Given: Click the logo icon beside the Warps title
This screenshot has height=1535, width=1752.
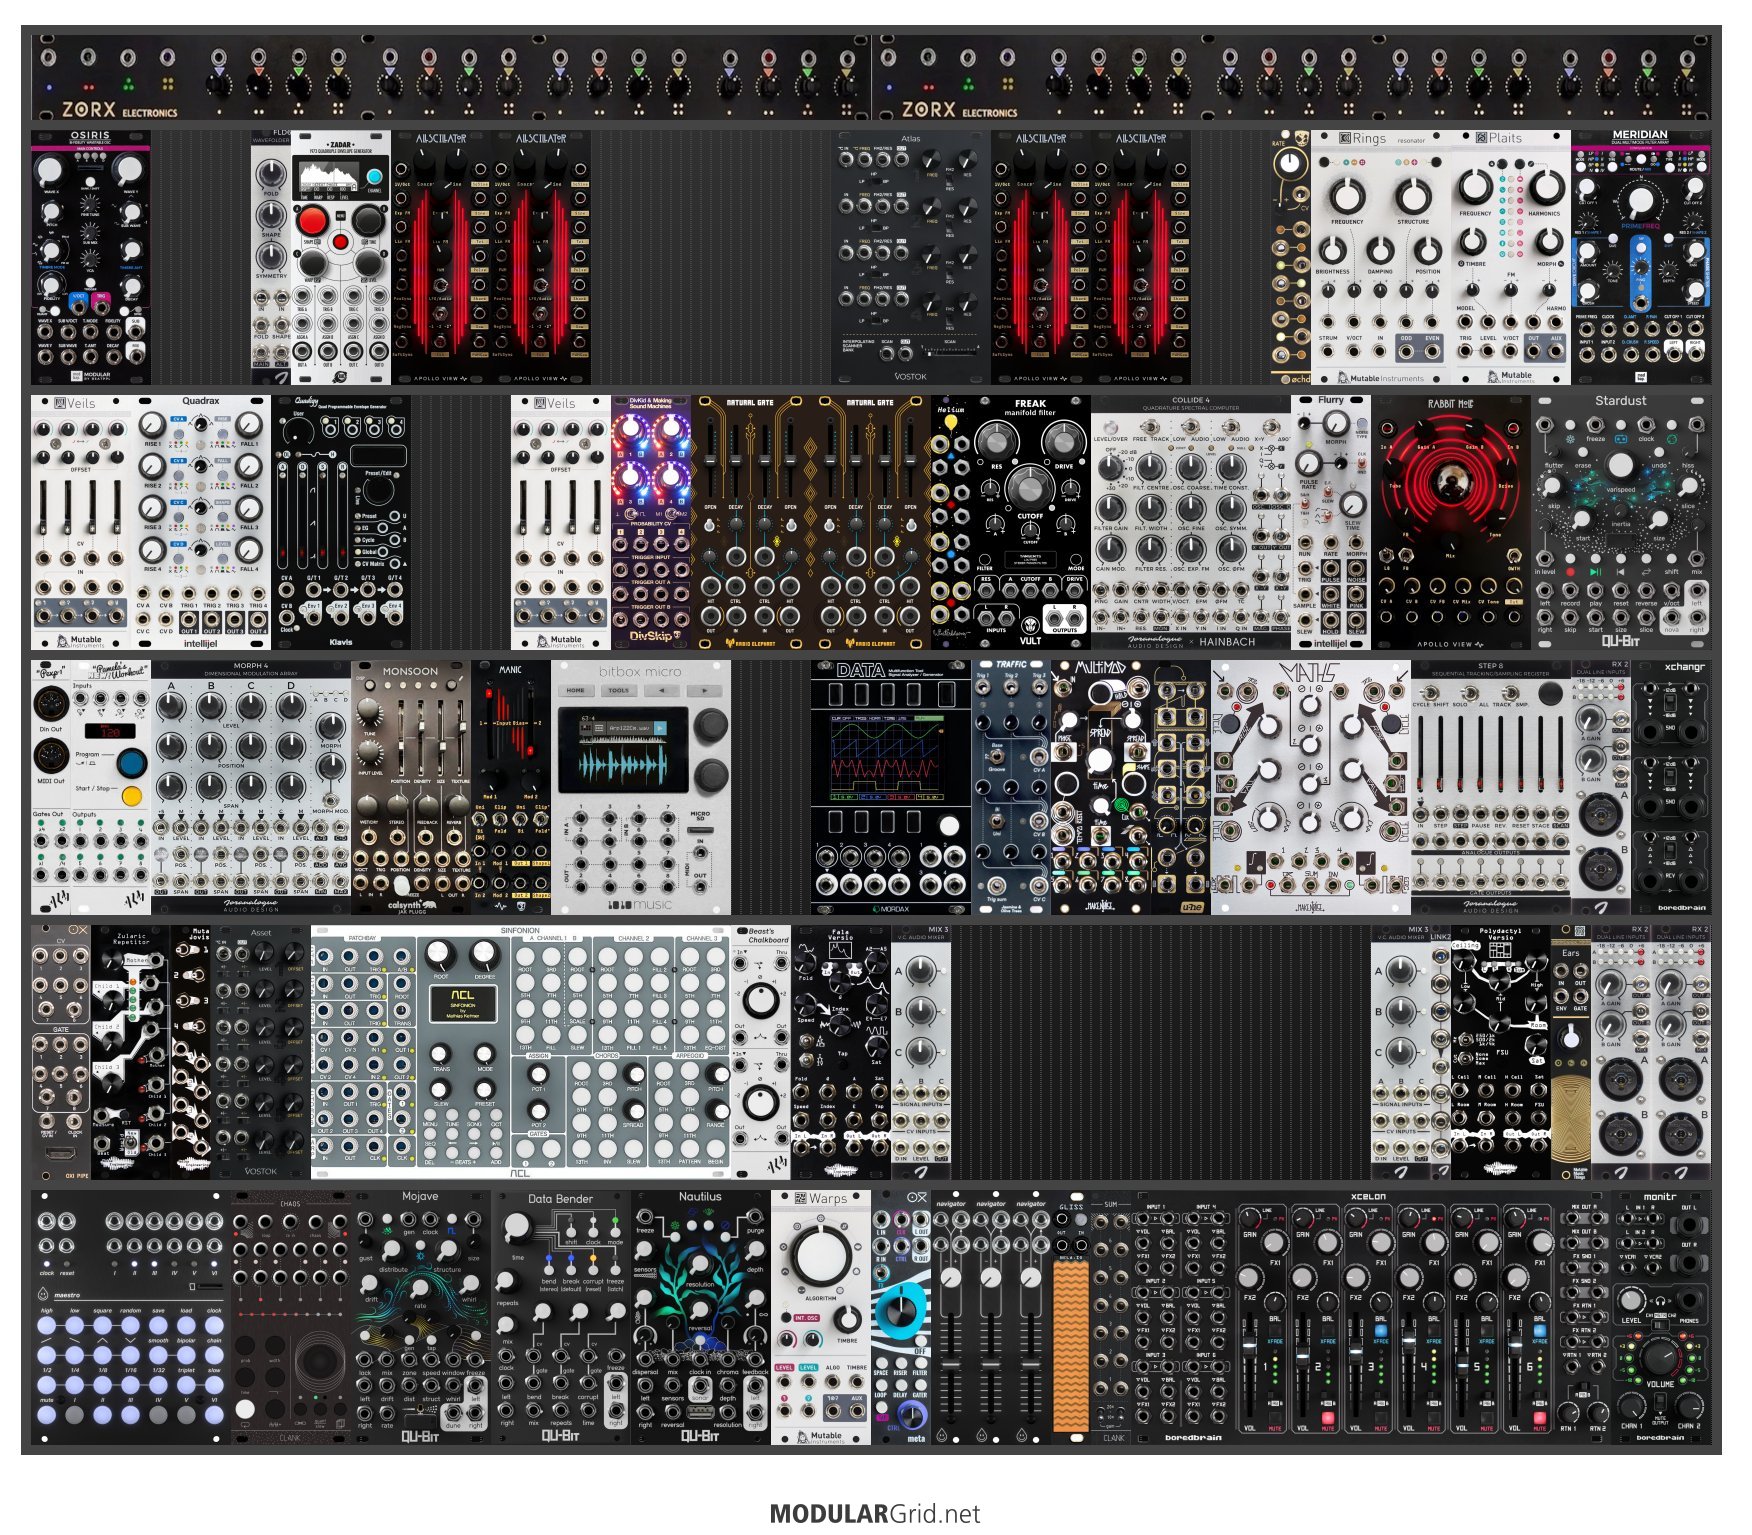Looking at the screenshot, I should [x=801, y=1198].
